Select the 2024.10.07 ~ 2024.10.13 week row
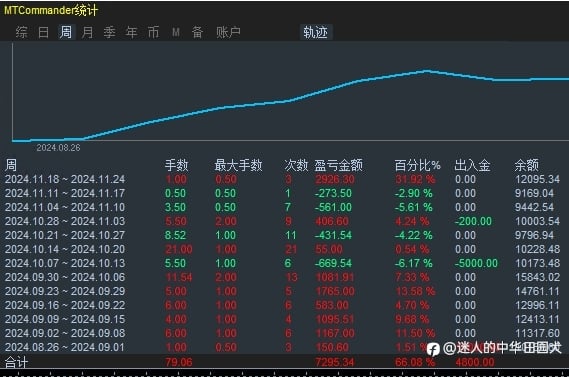Viewport: 569px width, 377px height. click(x=284, y=263)
